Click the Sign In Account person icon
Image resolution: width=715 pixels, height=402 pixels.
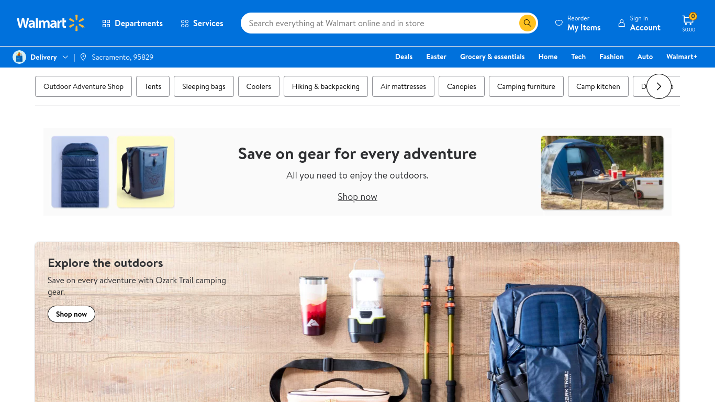click(622, 23)
